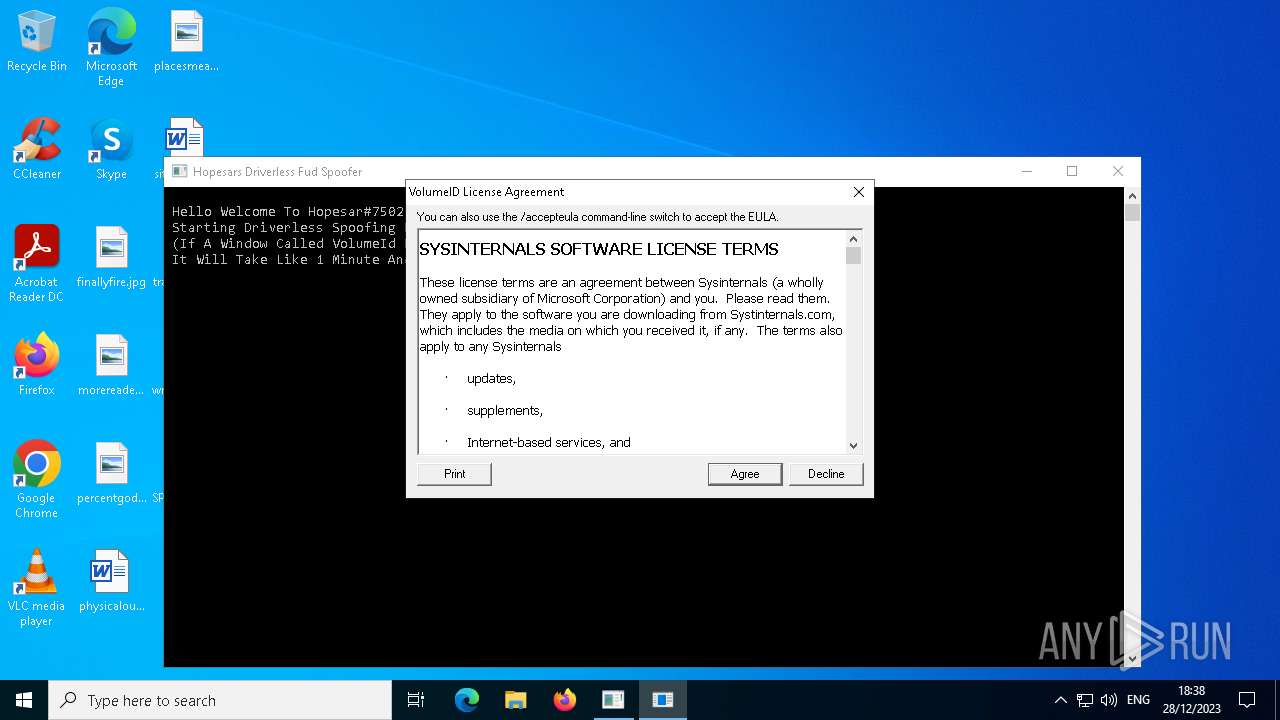Open File Explorer from taskbar
The height and width of the screenshot is (720, 1280).
(515, 700)
